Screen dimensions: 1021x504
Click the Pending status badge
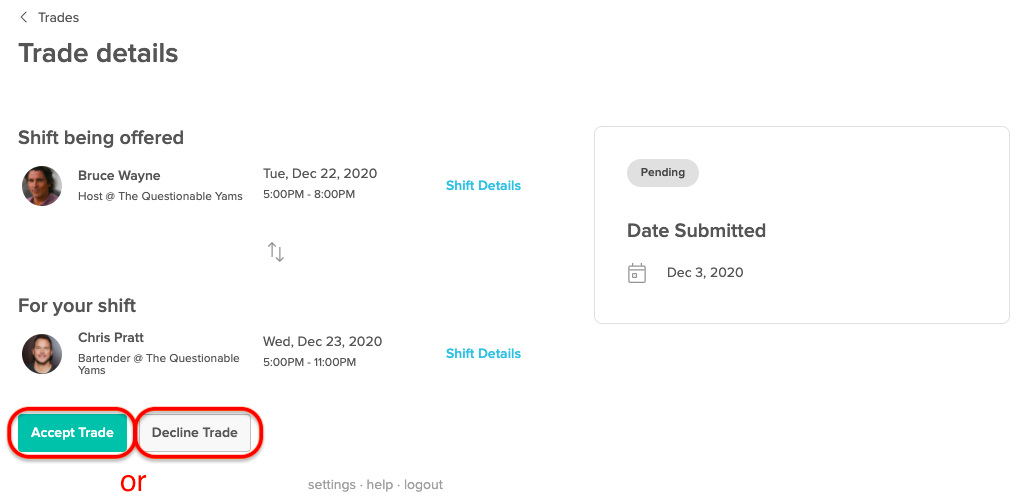click(x=662, y=172)
